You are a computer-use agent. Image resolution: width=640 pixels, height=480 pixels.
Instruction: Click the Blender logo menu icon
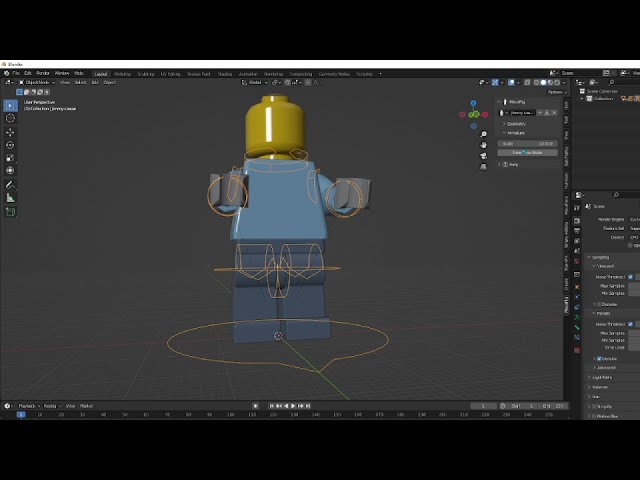[7, 73]
